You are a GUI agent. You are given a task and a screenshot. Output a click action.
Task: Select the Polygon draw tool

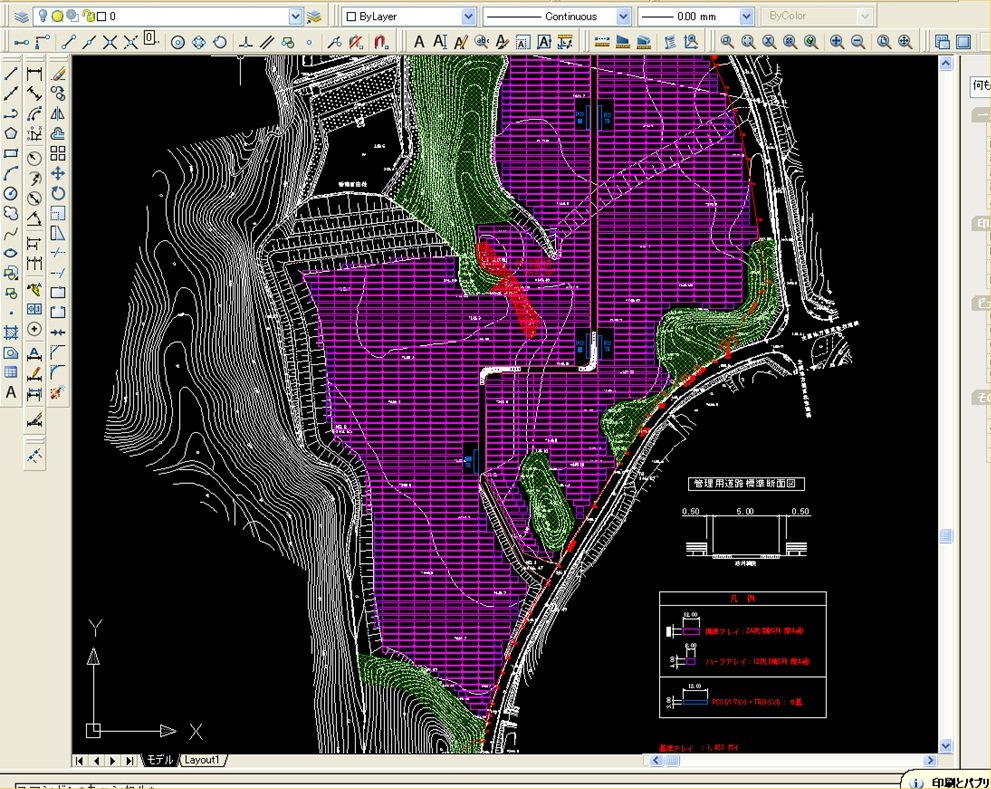[x=11, y=132]
